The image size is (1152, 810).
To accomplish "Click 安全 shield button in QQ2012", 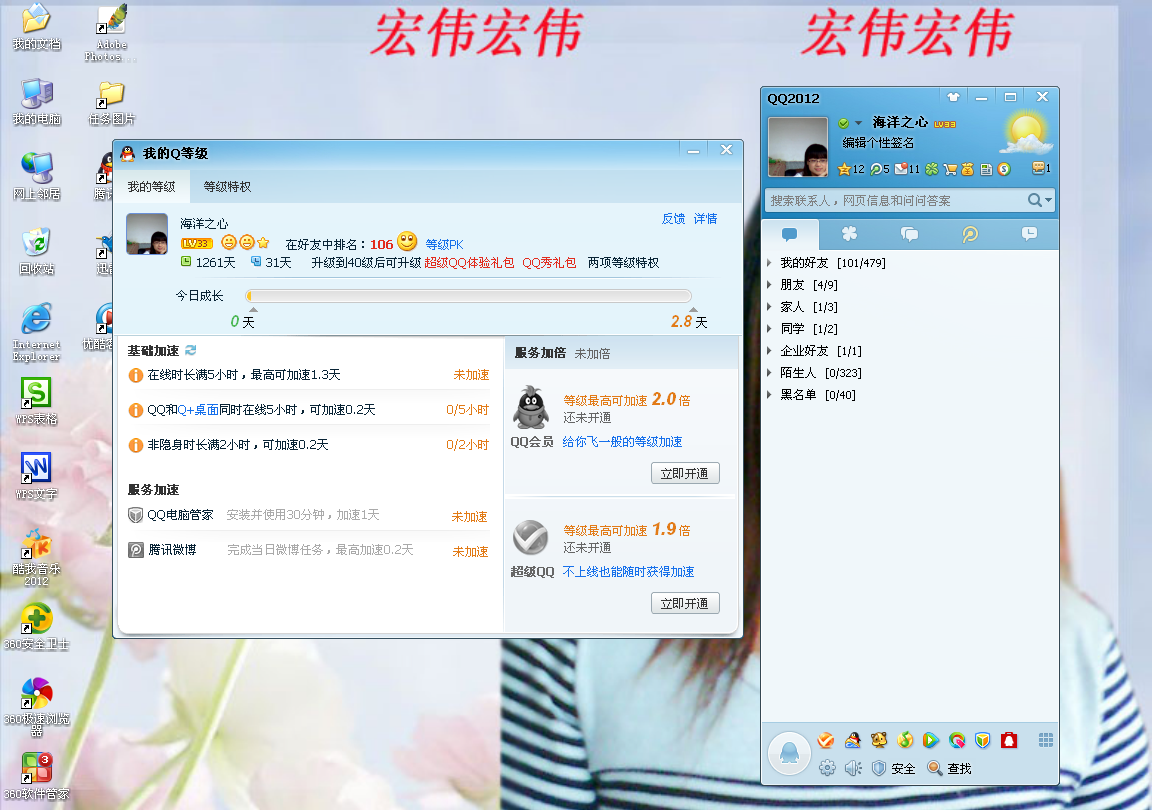I will (893, 768).
